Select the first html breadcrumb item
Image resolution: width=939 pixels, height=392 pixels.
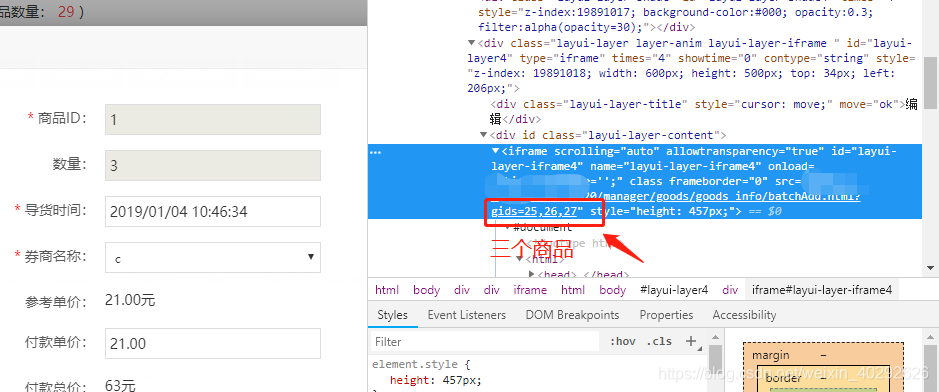point(387,290)
